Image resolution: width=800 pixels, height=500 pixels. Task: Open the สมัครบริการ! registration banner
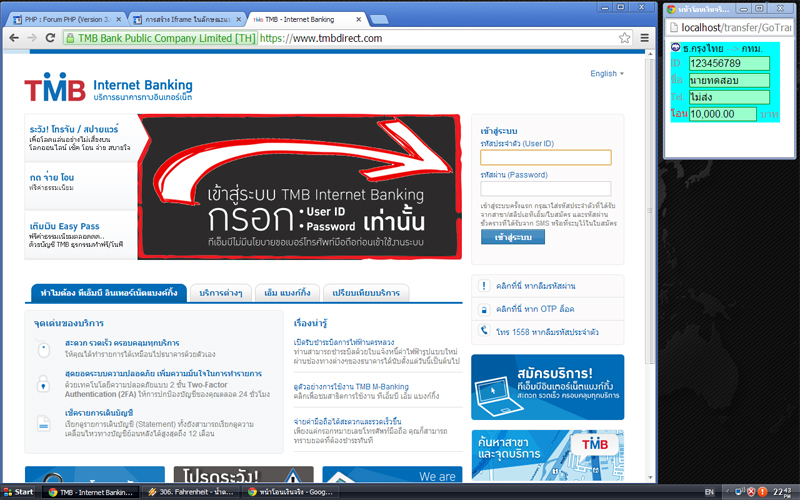point(547,387)
